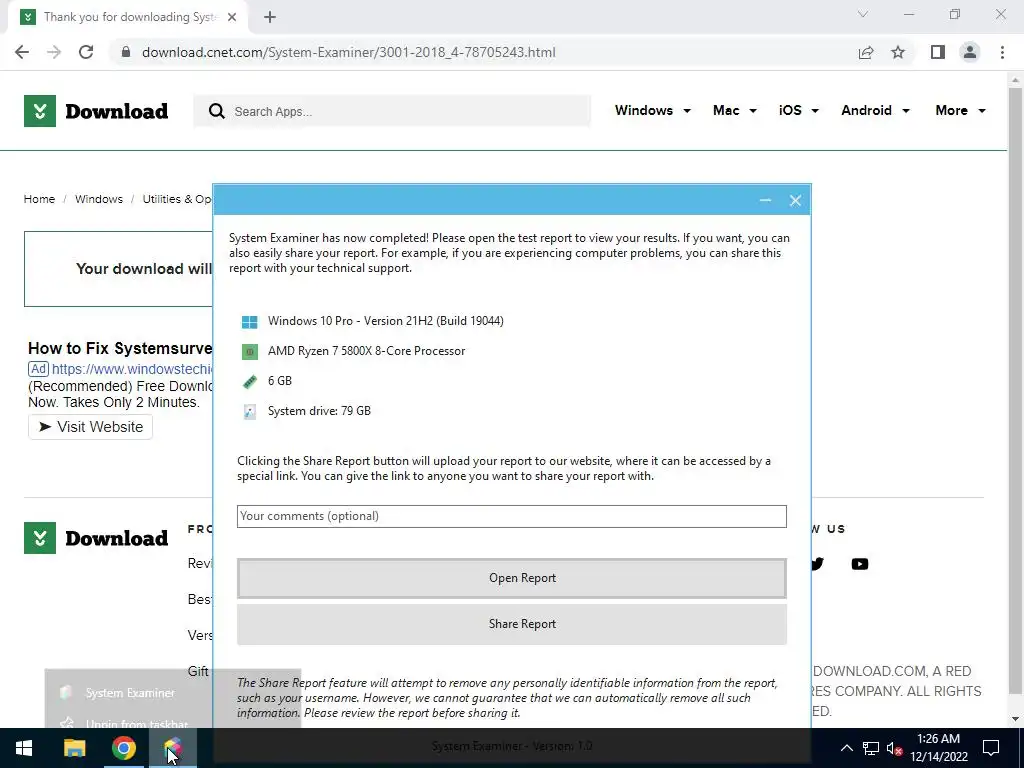The image size is (1024, 768).
Task: Go forward in Chrome browser
Action: point(54,52)
